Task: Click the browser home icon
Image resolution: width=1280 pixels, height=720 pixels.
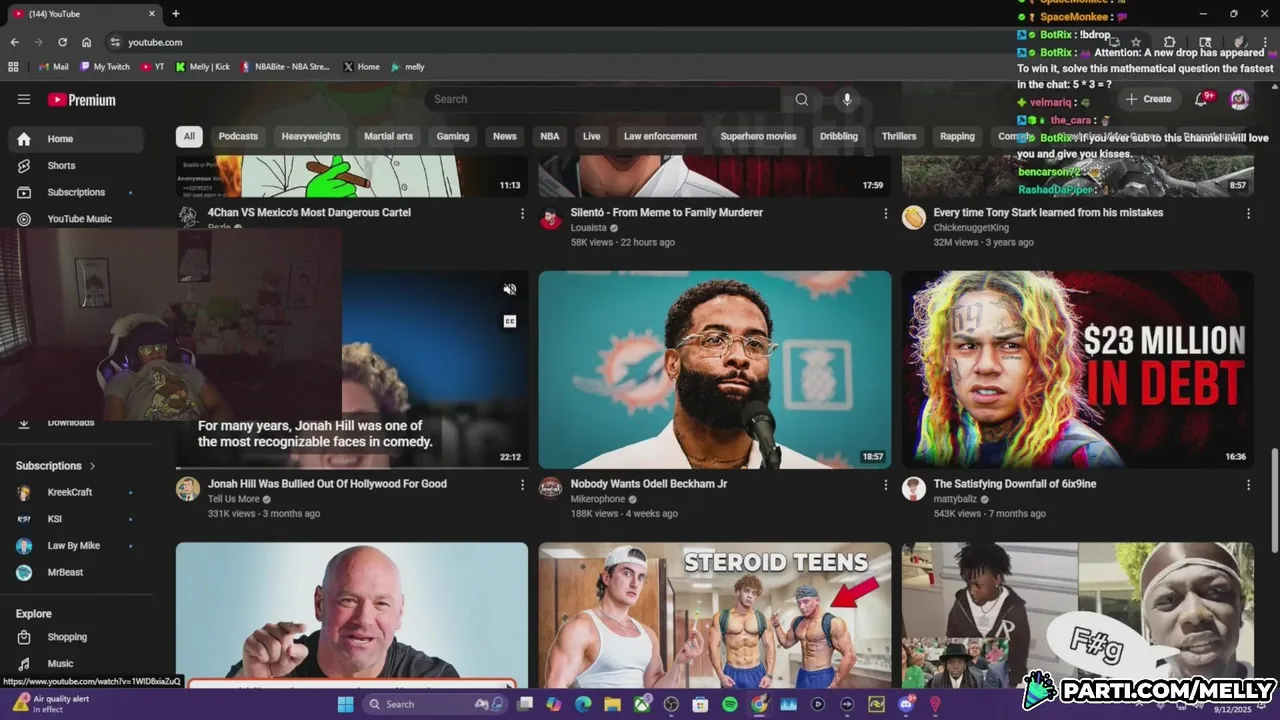Action: point(86,42)
